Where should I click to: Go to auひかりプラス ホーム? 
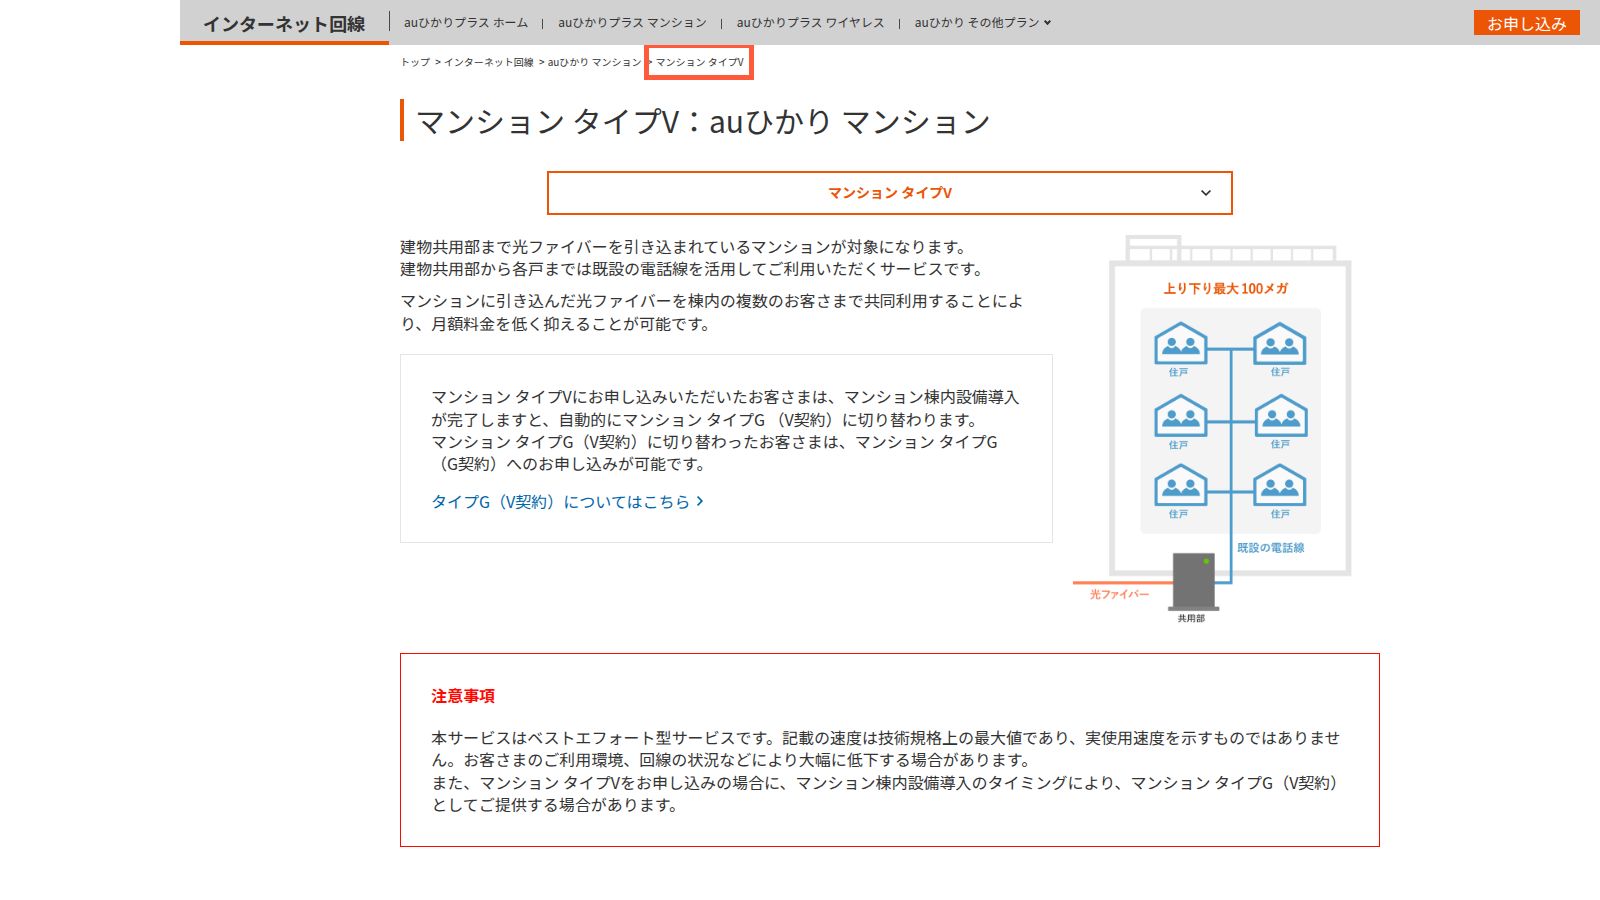466,22
